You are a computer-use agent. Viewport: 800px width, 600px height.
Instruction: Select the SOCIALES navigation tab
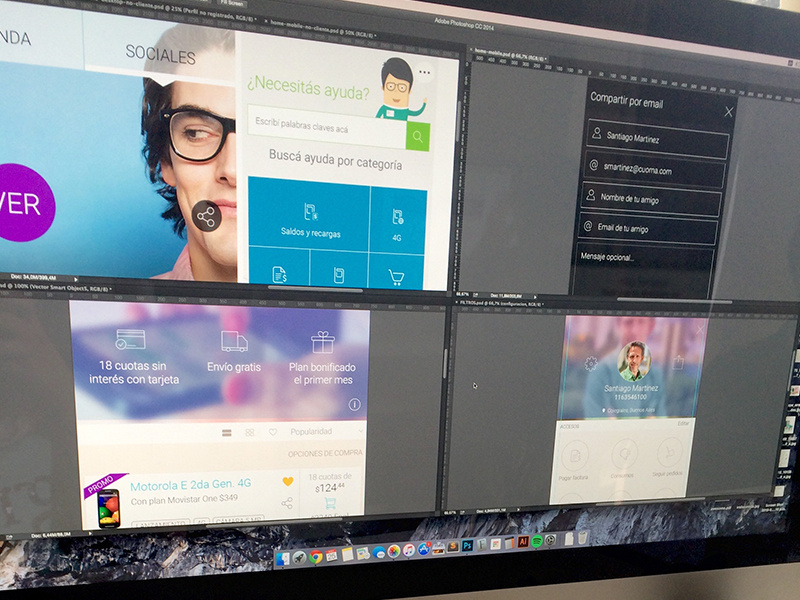(160, 54)
